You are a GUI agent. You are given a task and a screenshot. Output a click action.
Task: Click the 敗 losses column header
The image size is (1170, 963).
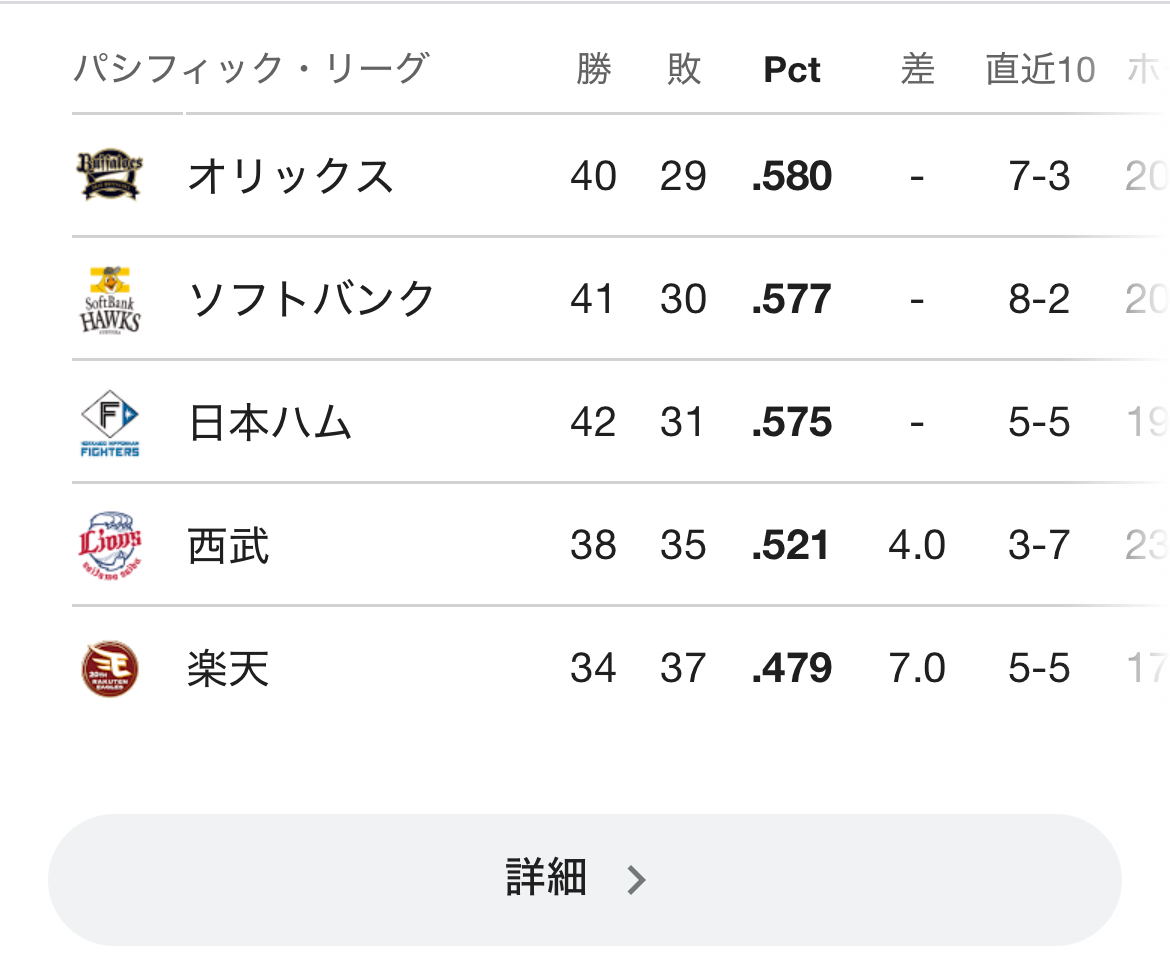[683, 69]
